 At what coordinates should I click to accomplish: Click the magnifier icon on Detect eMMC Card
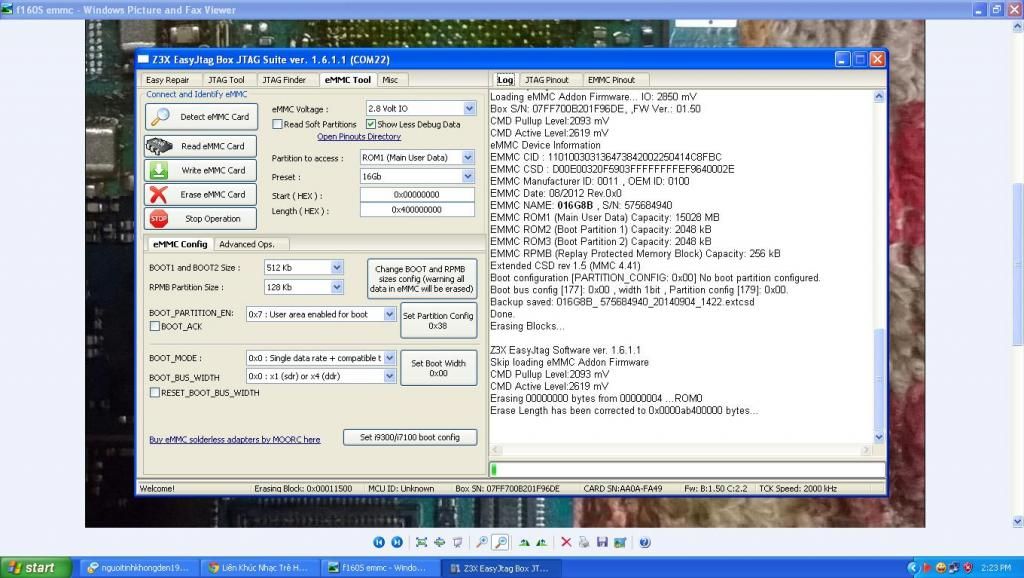(159, 117)
